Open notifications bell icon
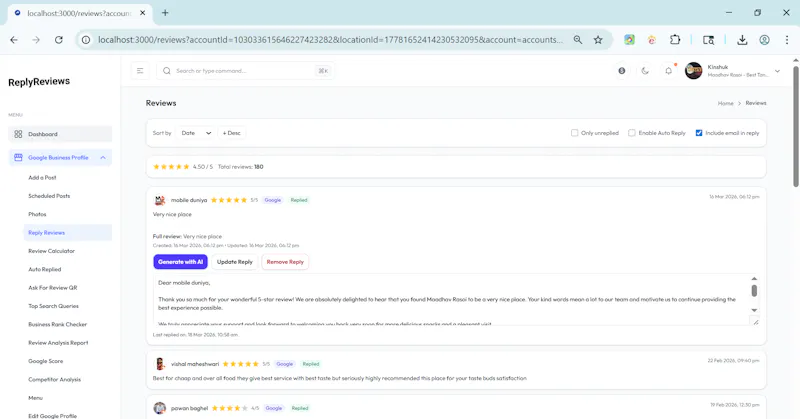This screenshot has width=800, height=419. [668, 71]
